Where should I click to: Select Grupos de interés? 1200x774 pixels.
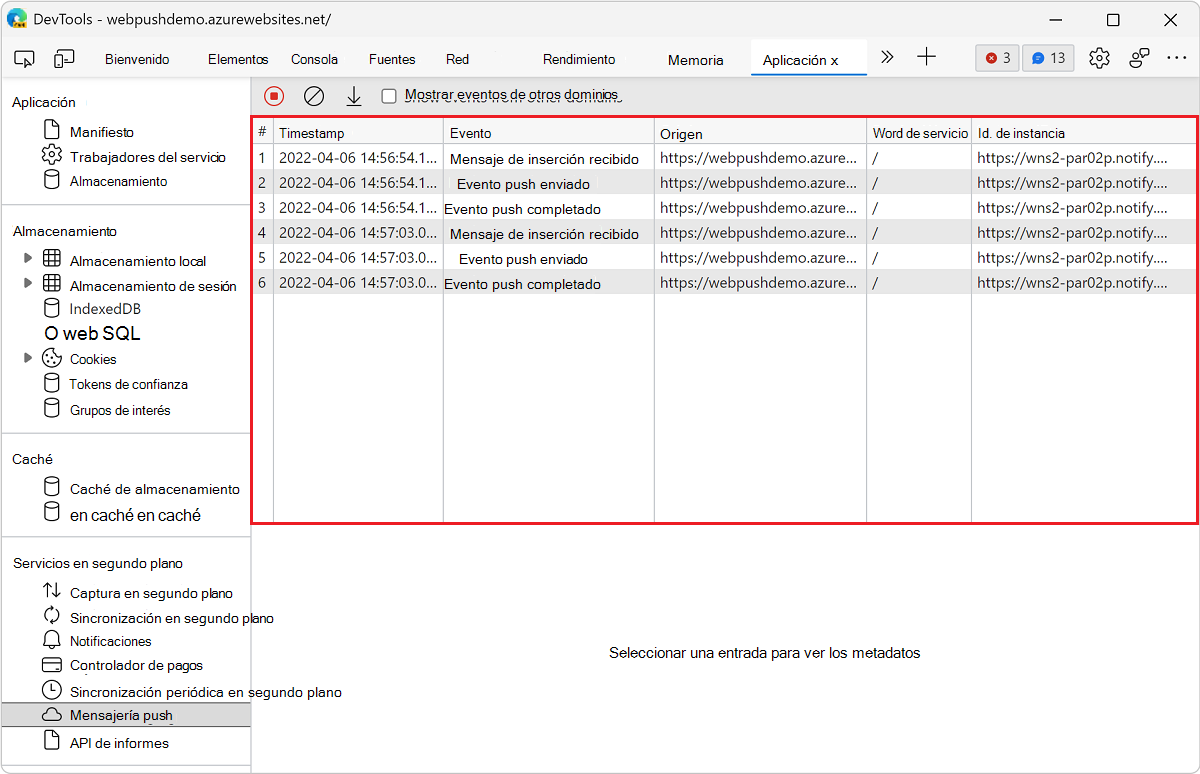click(x=120, y=410)
